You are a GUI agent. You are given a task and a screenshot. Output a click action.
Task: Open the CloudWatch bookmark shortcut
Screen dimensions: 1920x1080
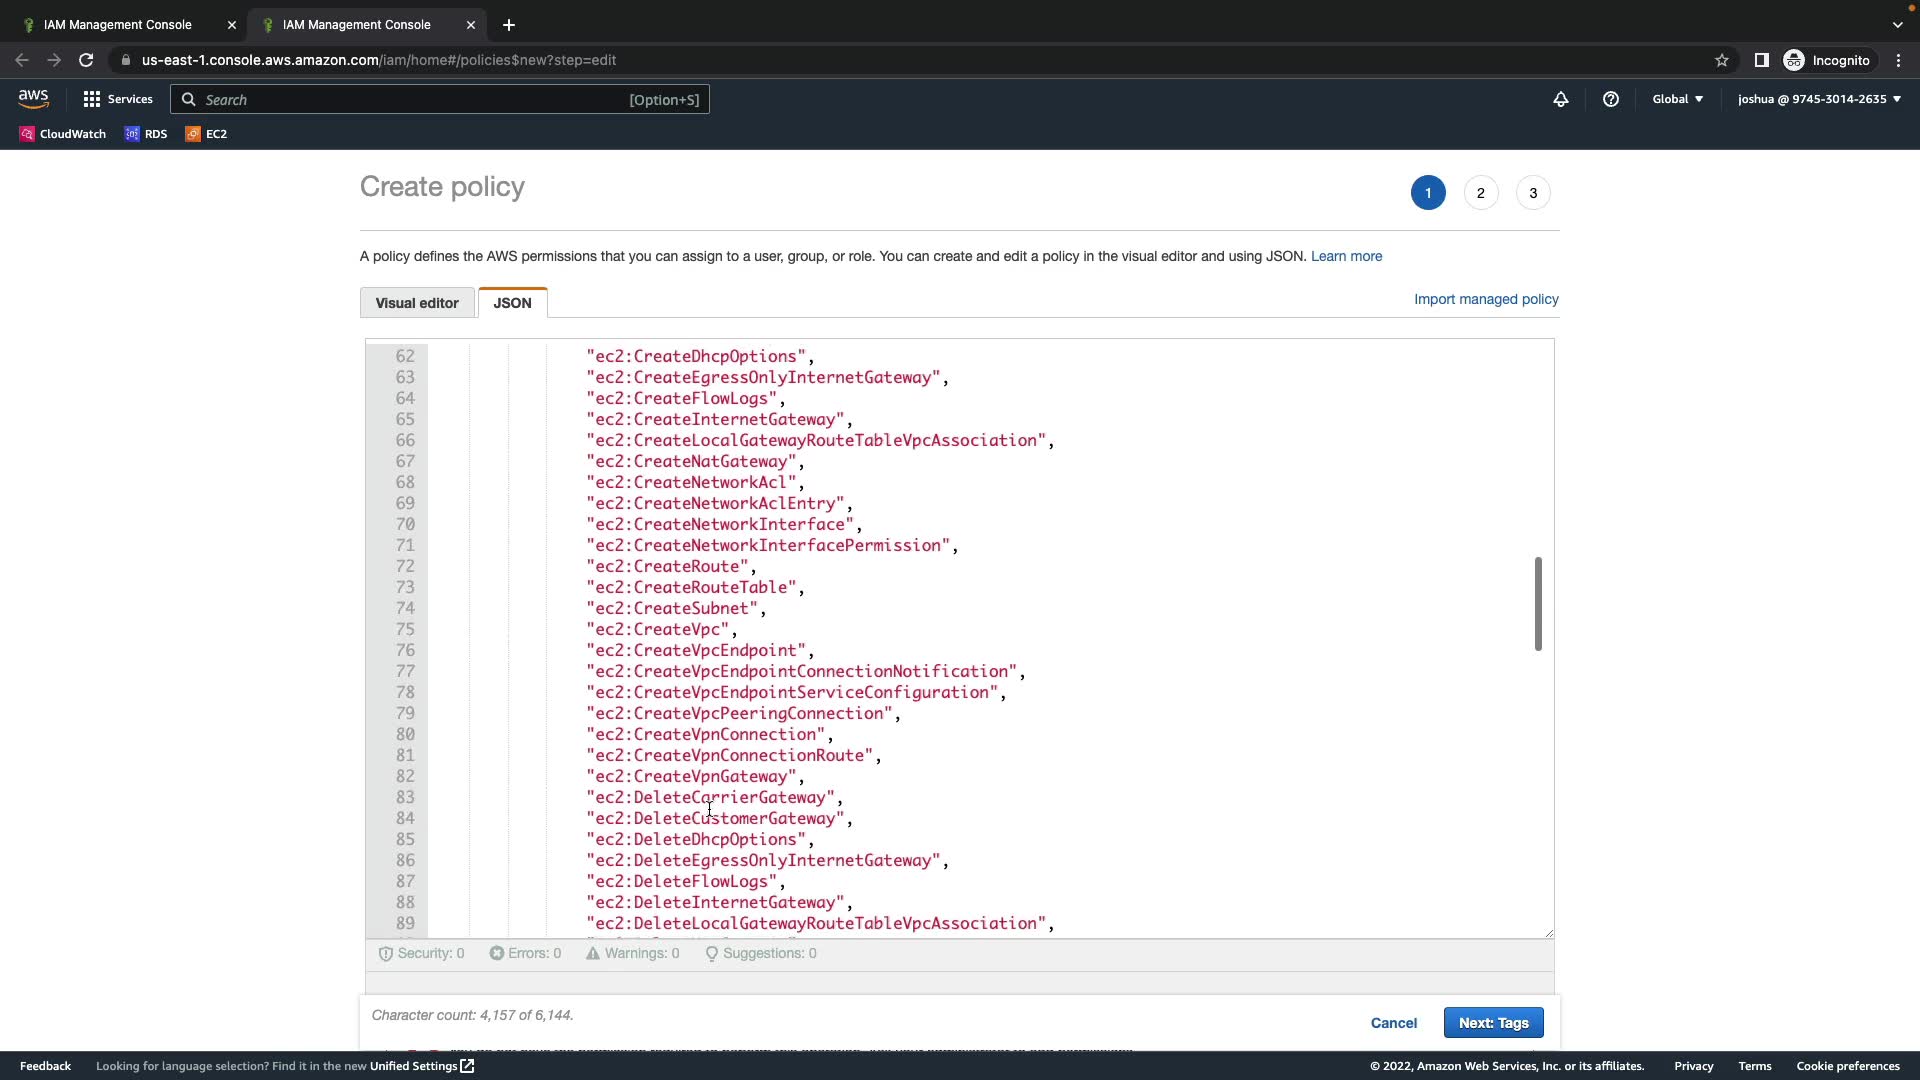[x=63, y=134]
